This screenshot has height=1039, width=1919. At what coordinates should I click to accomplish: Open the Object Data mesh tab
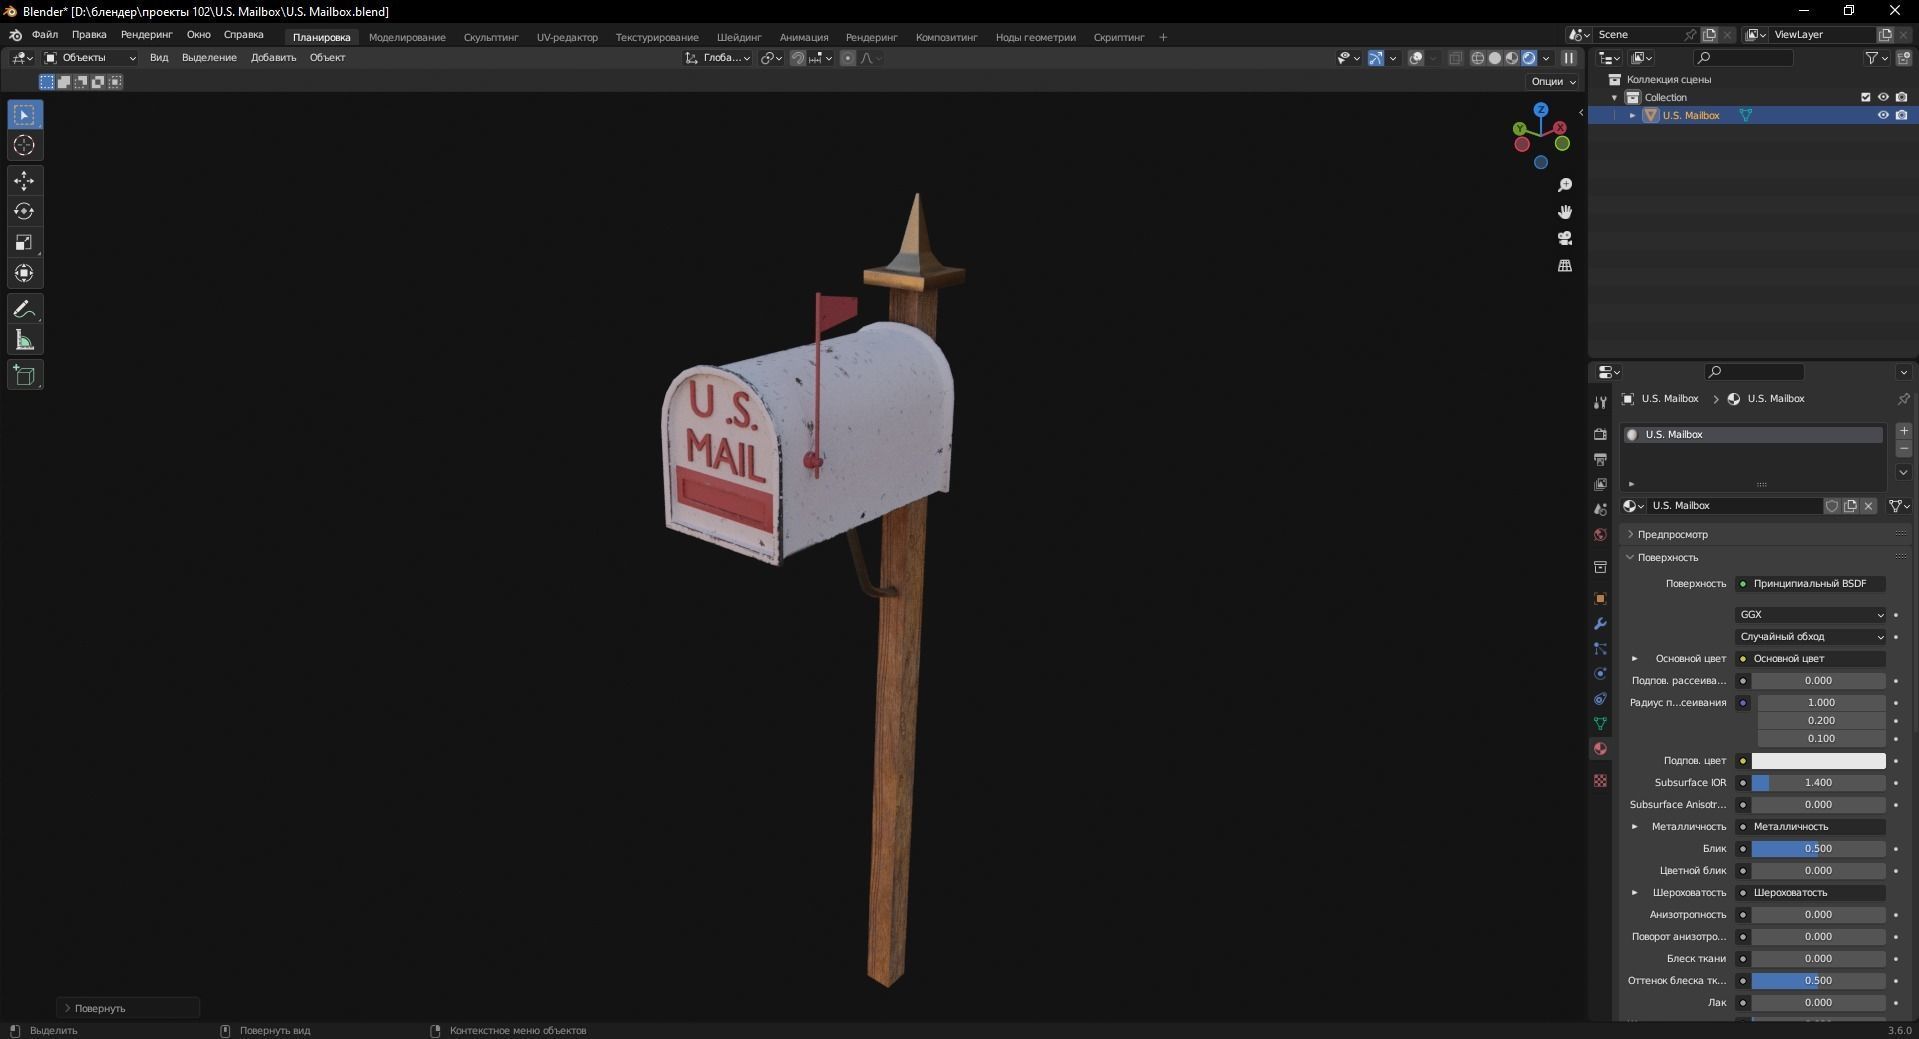[x=1600, y=723]
